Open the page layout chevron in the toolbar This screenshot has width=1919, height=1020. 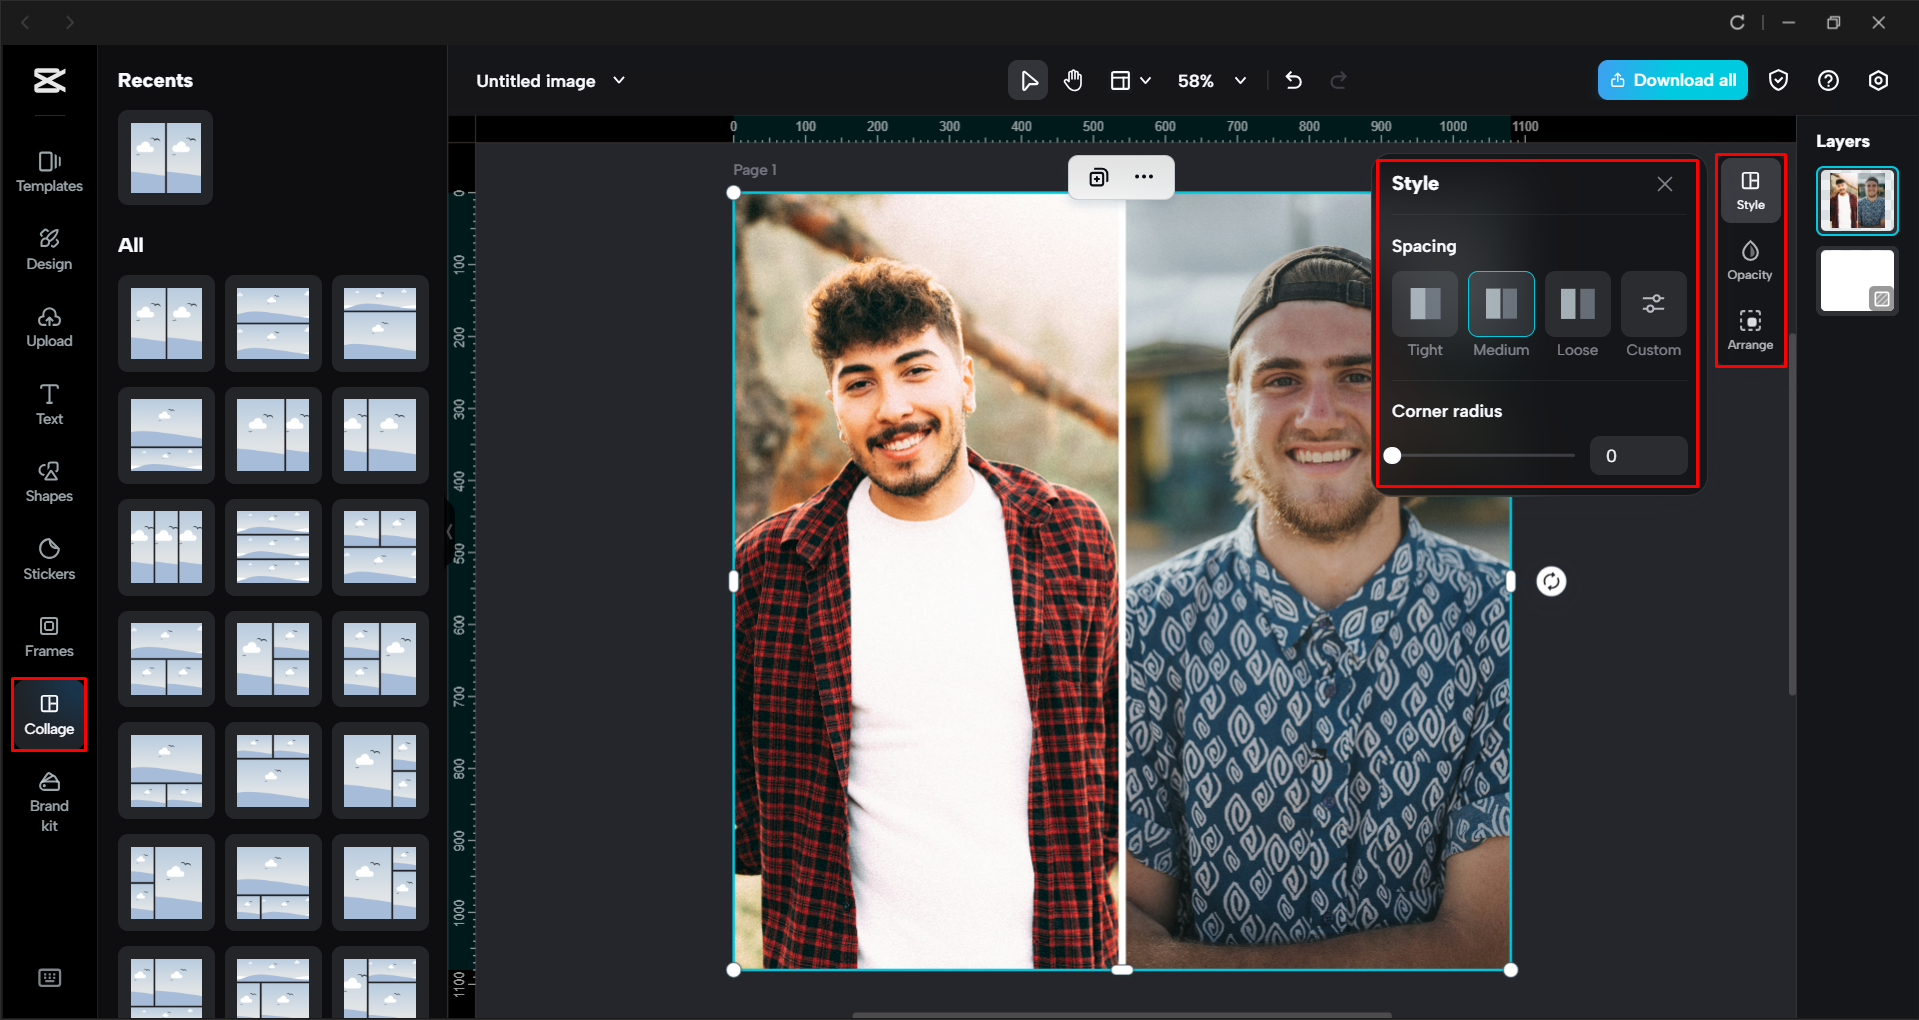(1148, 80)
